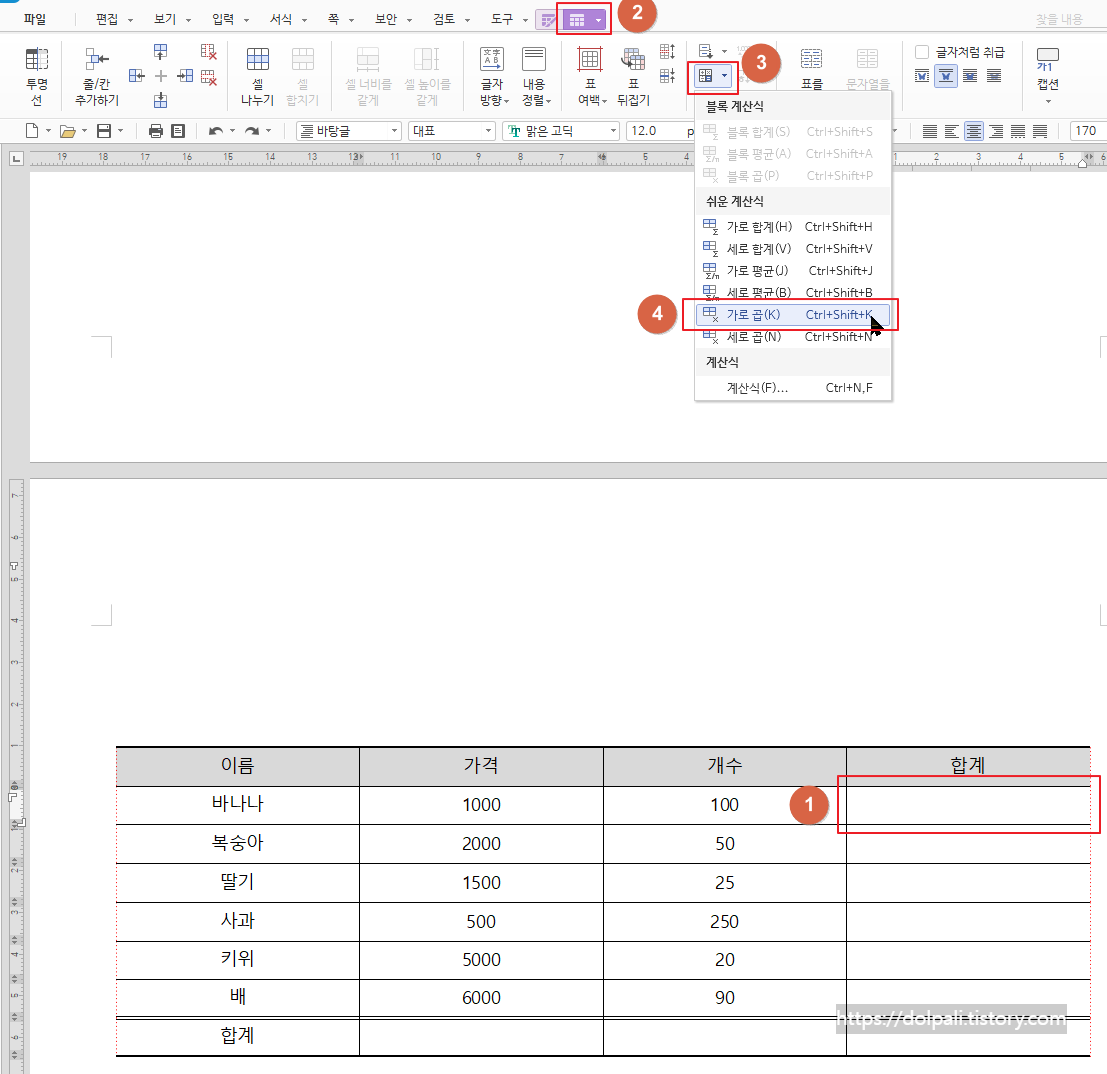
Task: Toggle center alignment button
Action: click(974, 131)
